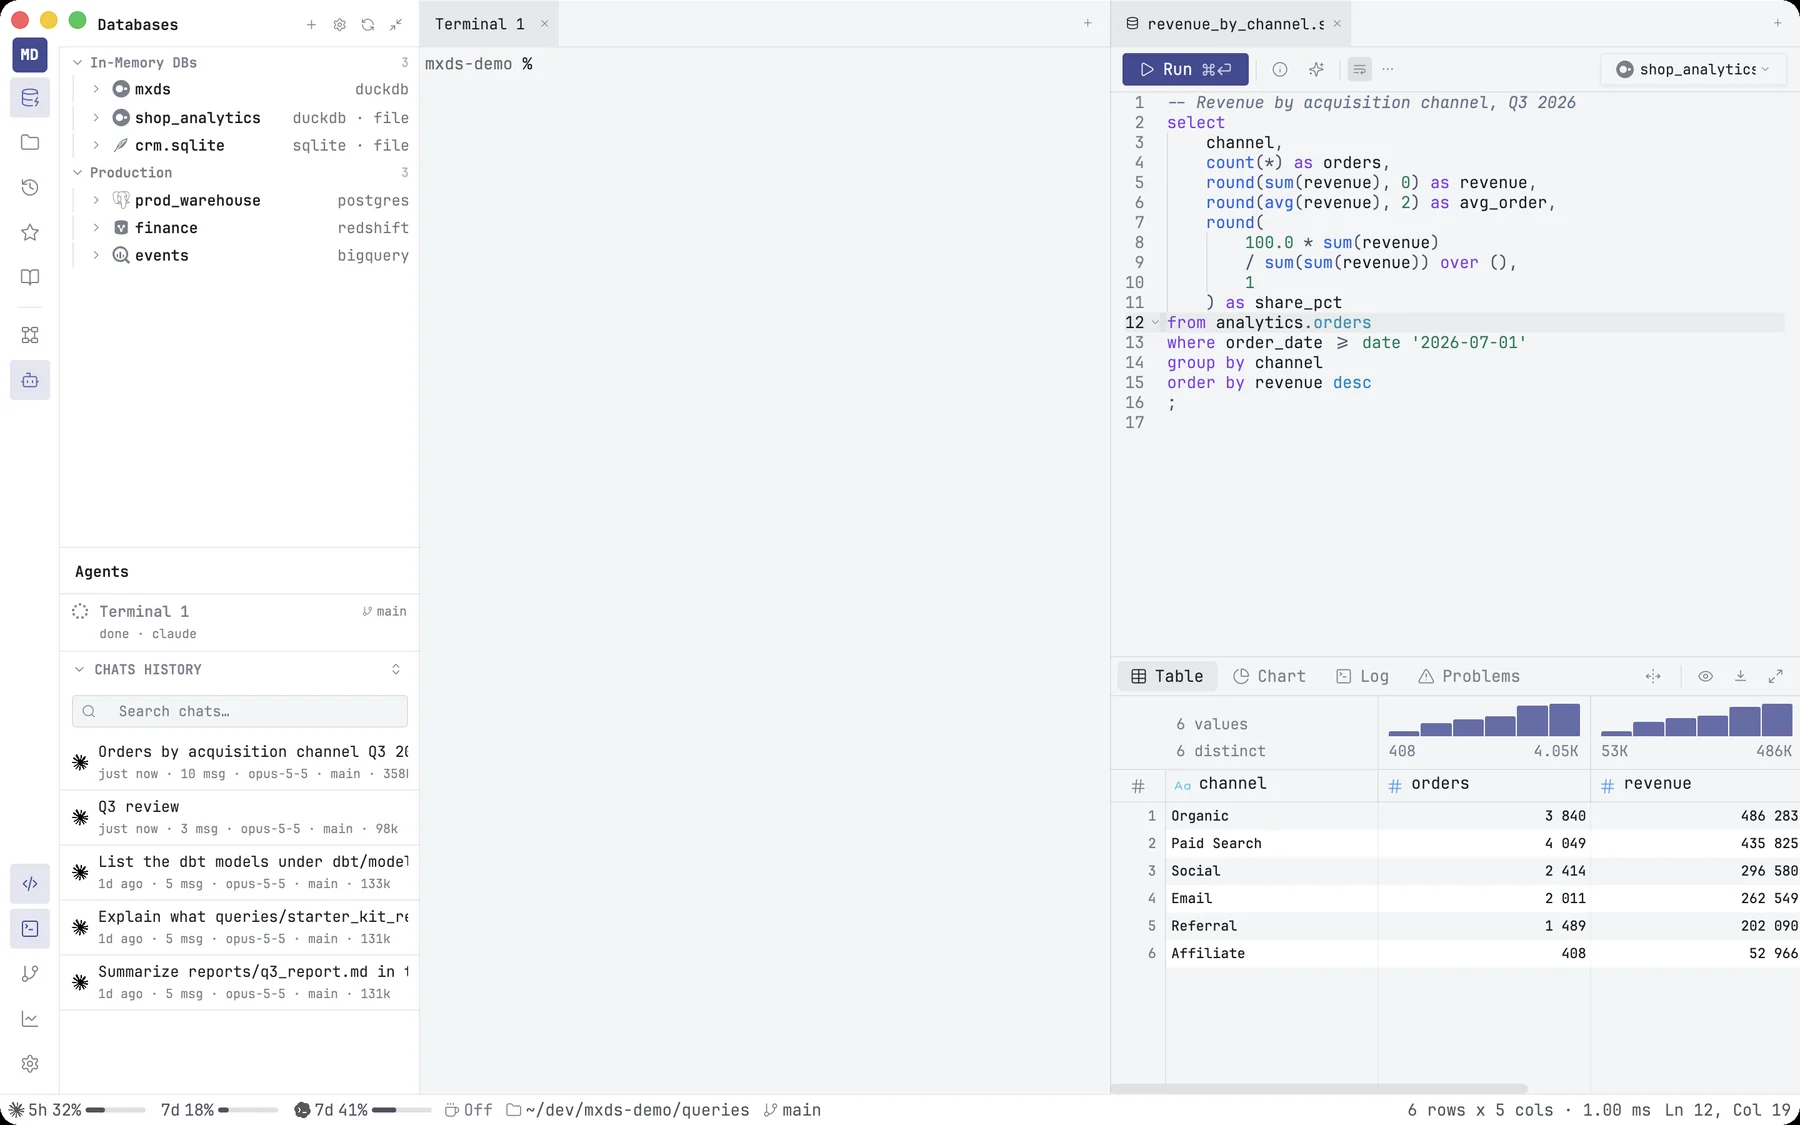Switch to the Chart results tab
This screenshot has width=1800, height=1125.
point(1269,676)
